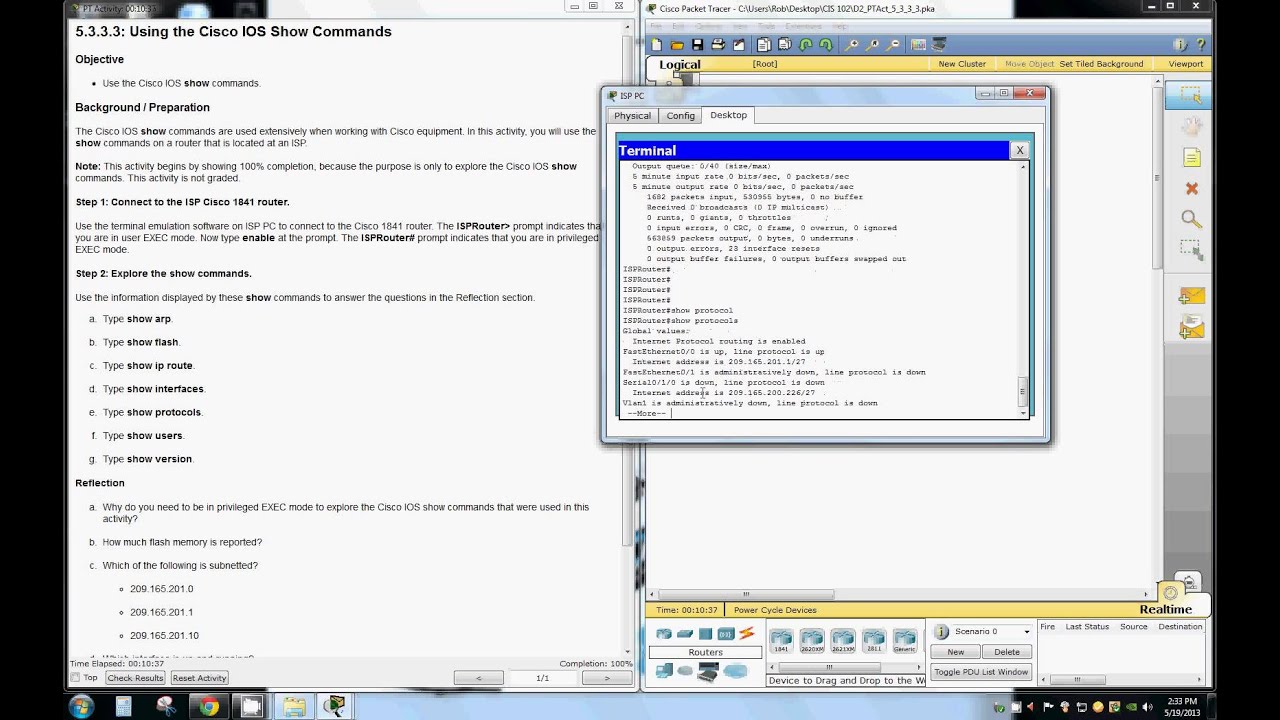Click the Zoom Reset magnifier icon
The width and height of the screenshot is (1280, 720).
872,45
